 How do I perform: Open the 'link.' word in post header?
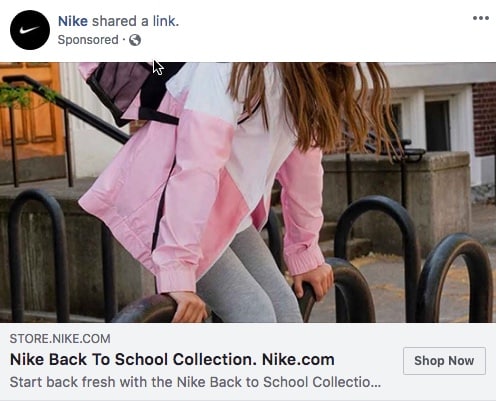166,21
